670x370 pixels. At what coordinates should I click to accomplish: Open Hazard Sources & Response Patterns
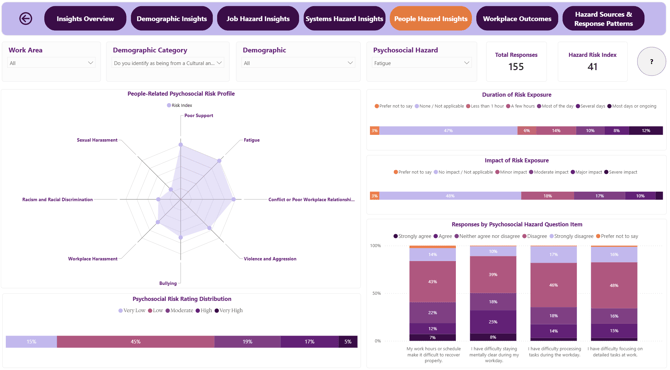pyautogui.click(x=603, y=18)
